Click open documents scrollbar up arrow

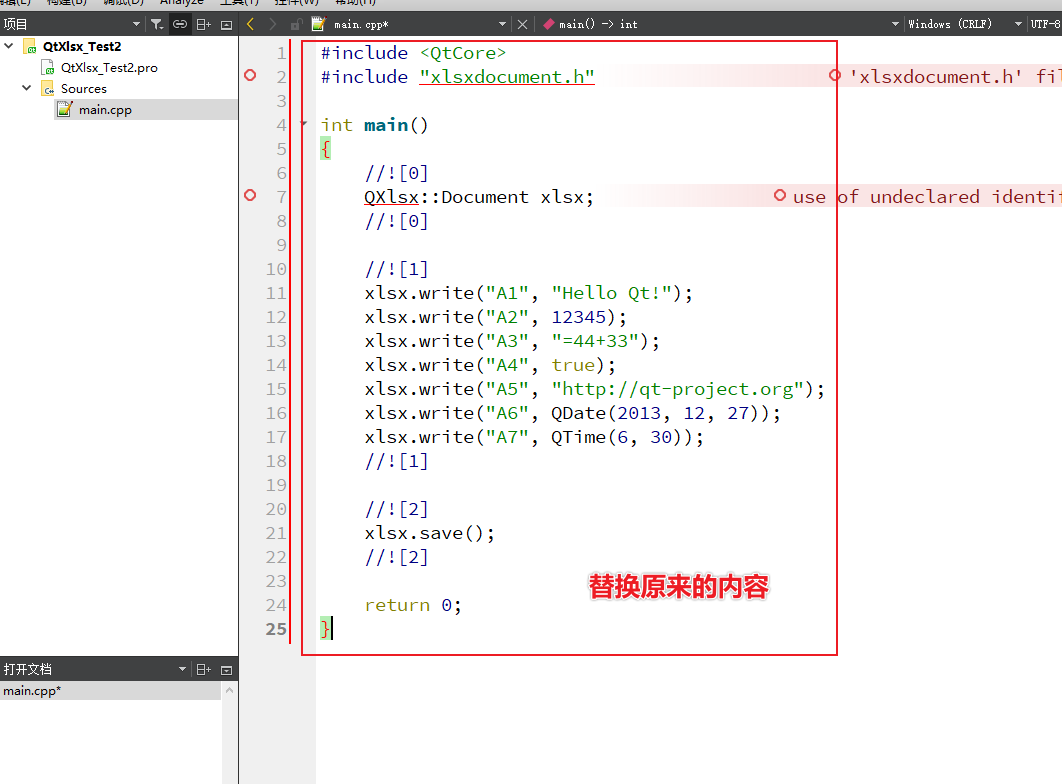click(x=230, y=691)
